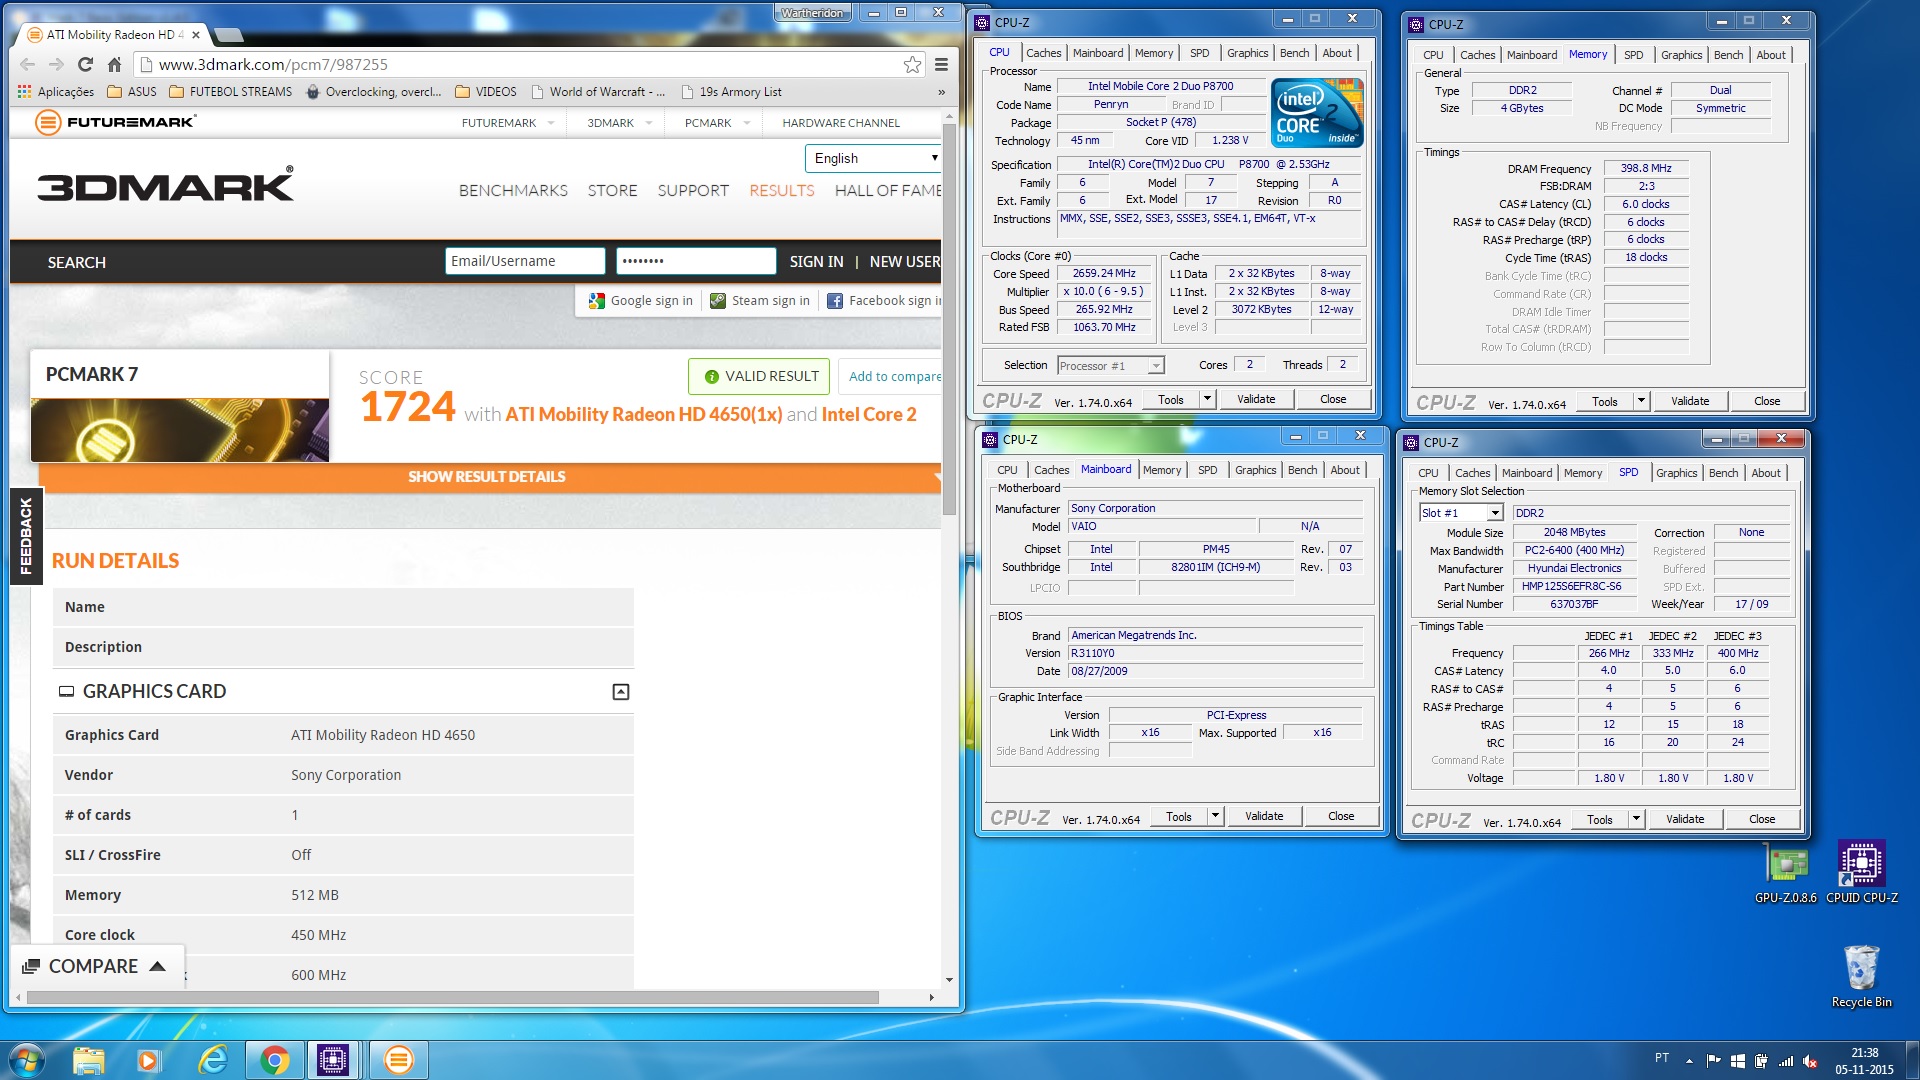Open BENCHMARKS menu on 3DMark site
1920x1080 pixels.
coord(513,190)
